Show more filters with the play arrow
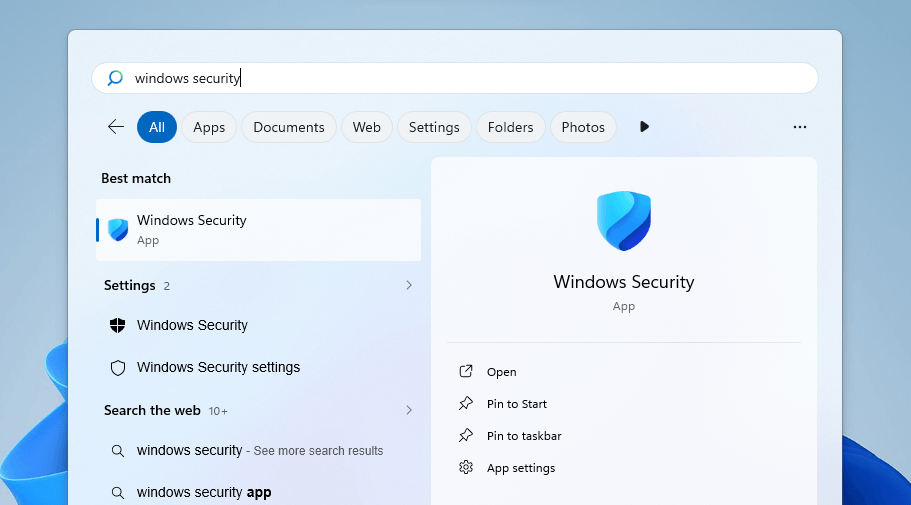This screenshot has width=911, height=505. tap(644, 127)
